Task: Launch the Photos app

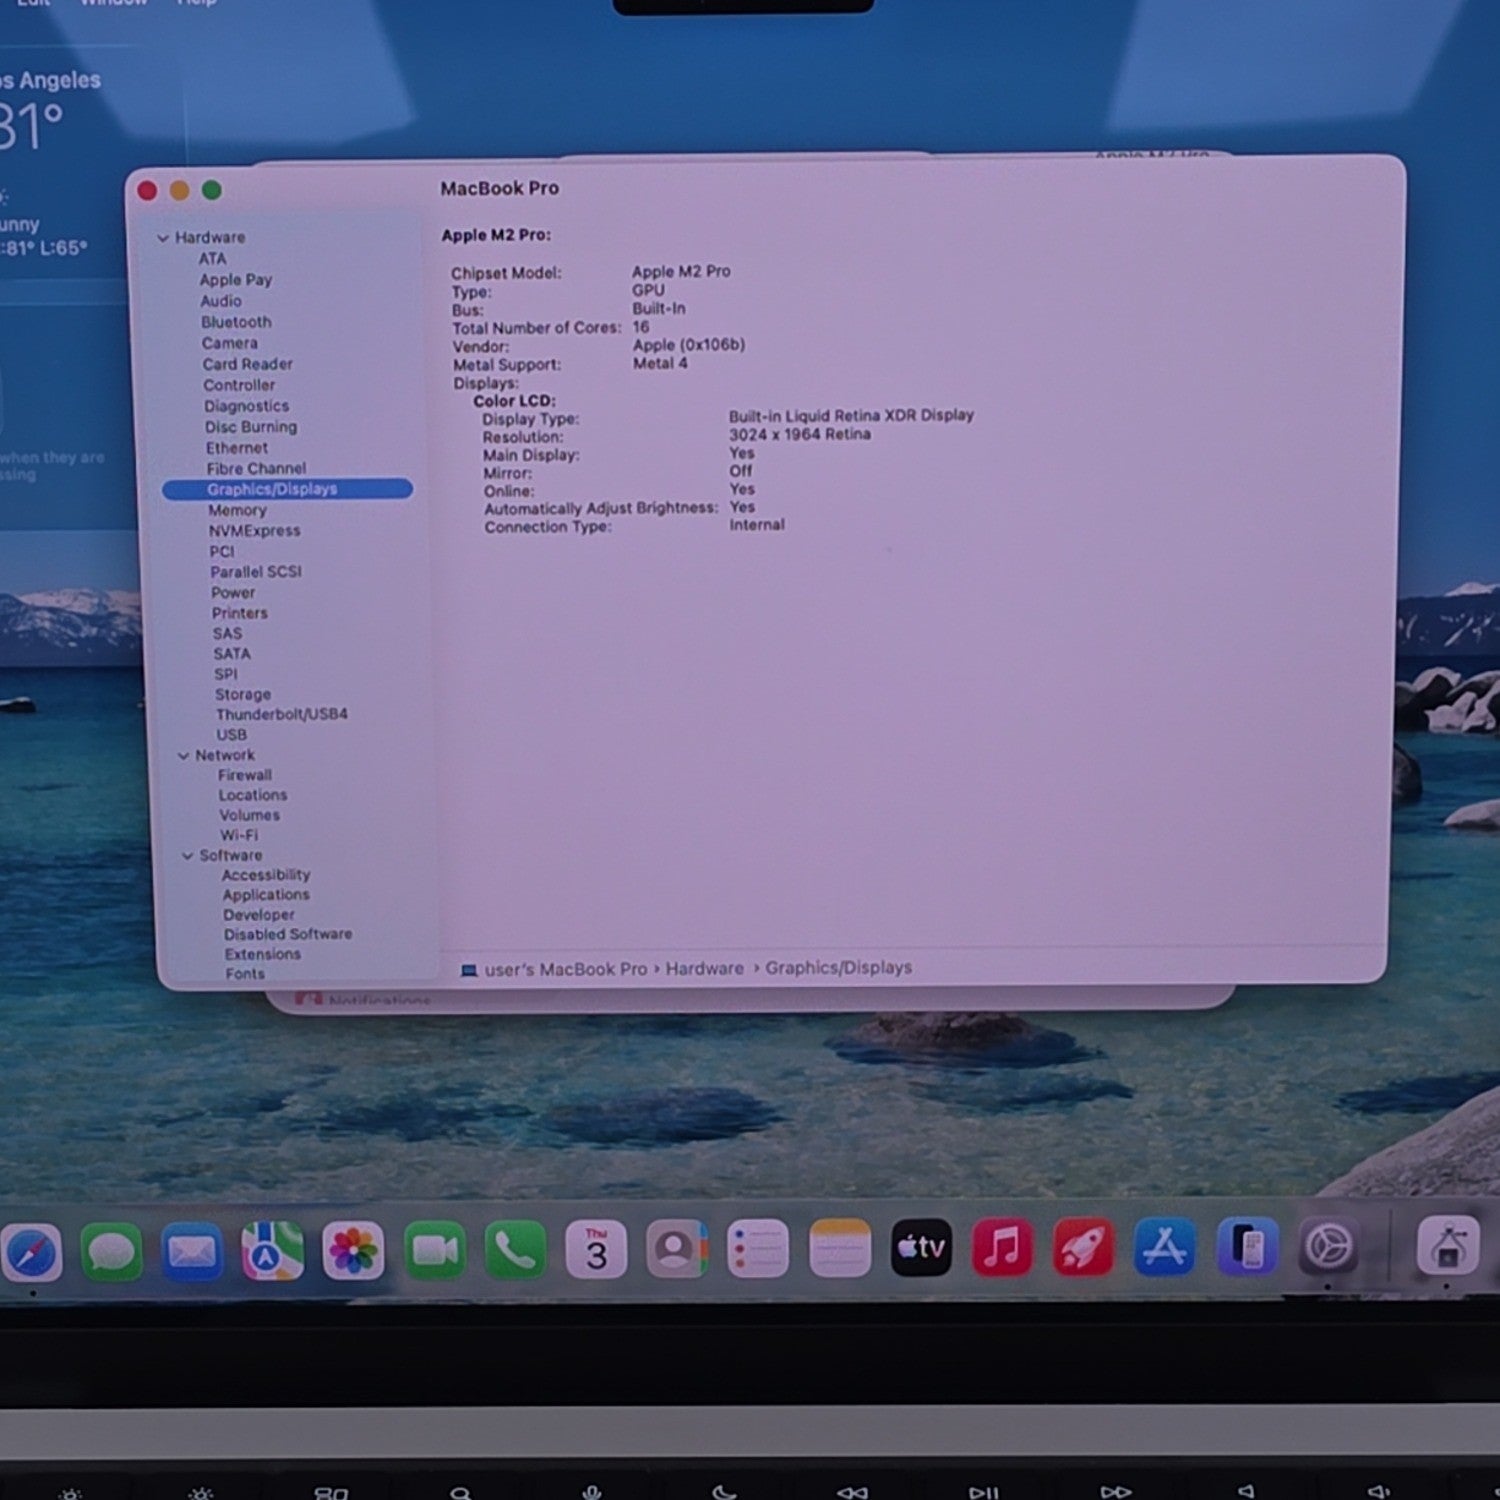Action: coord(353,1250)
